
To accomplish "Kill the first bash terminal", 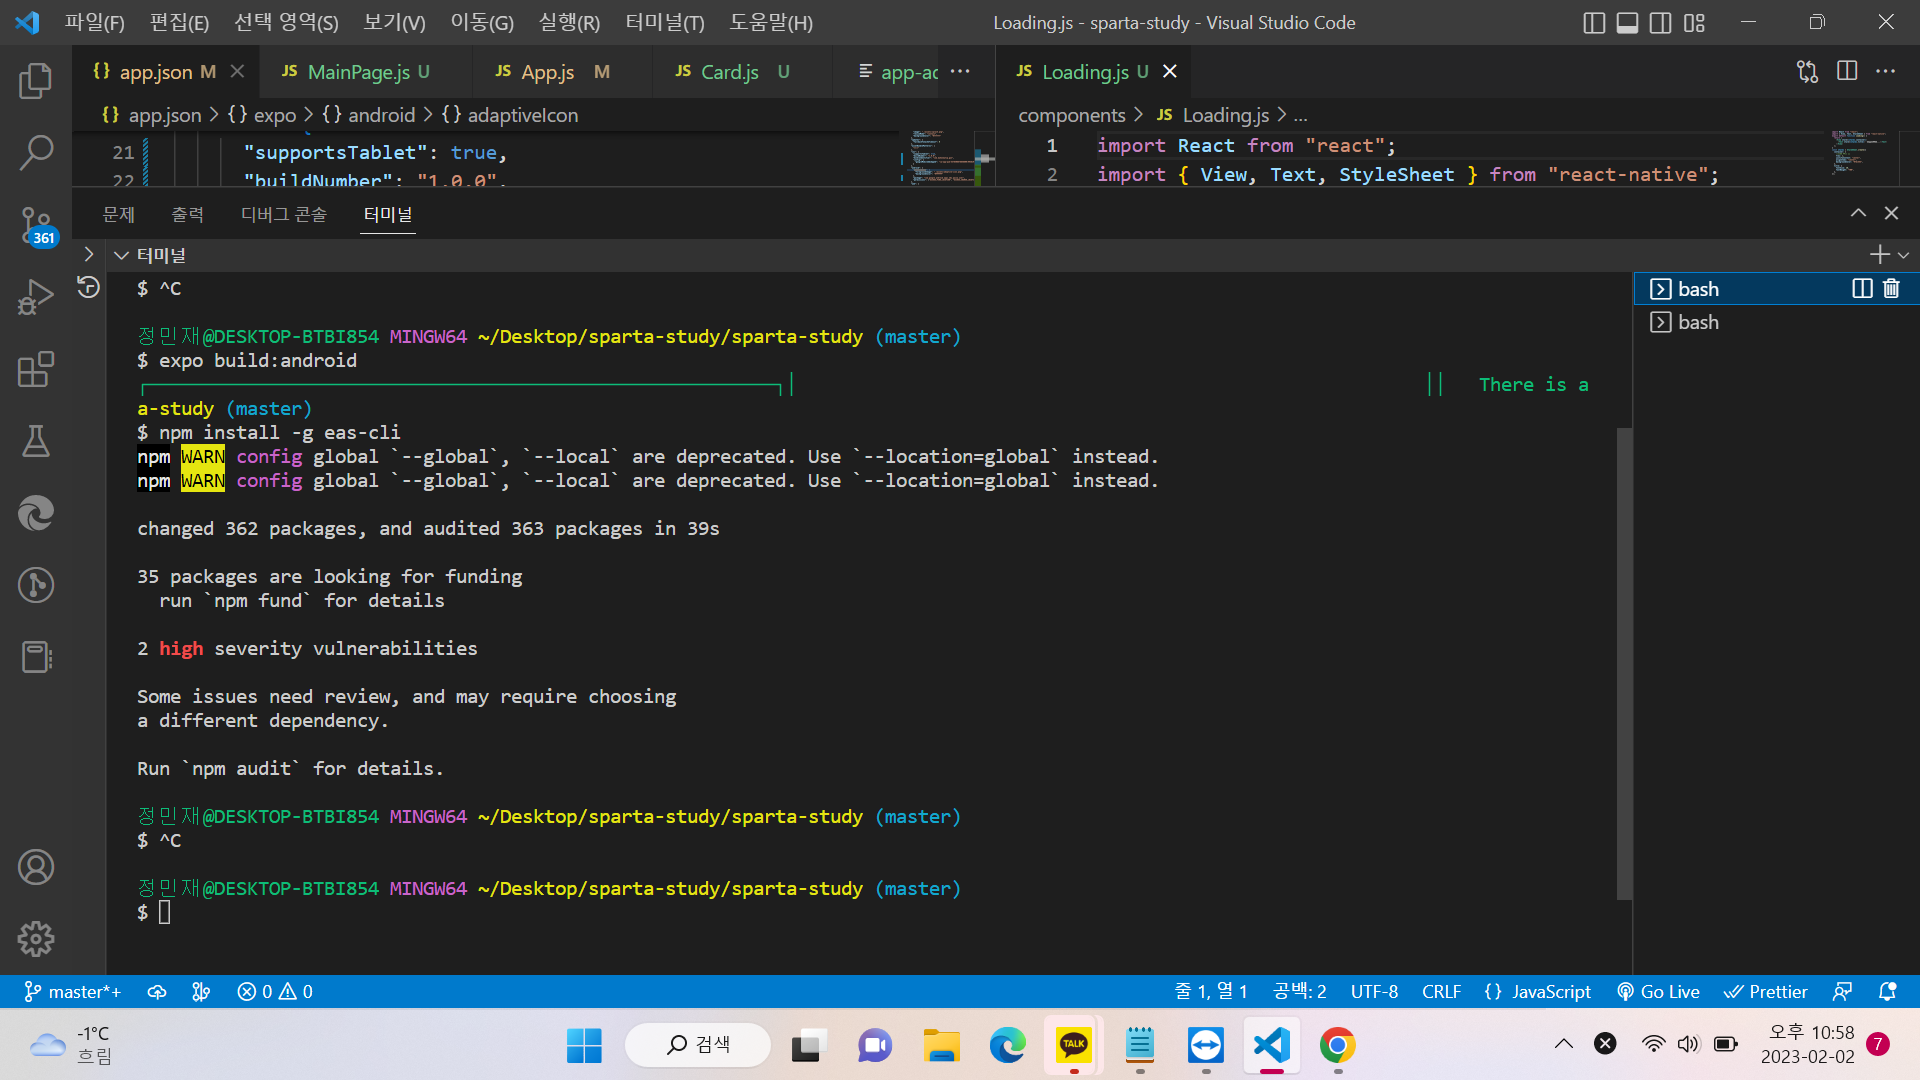I will pyautogui.click(x=1891, y=289).
